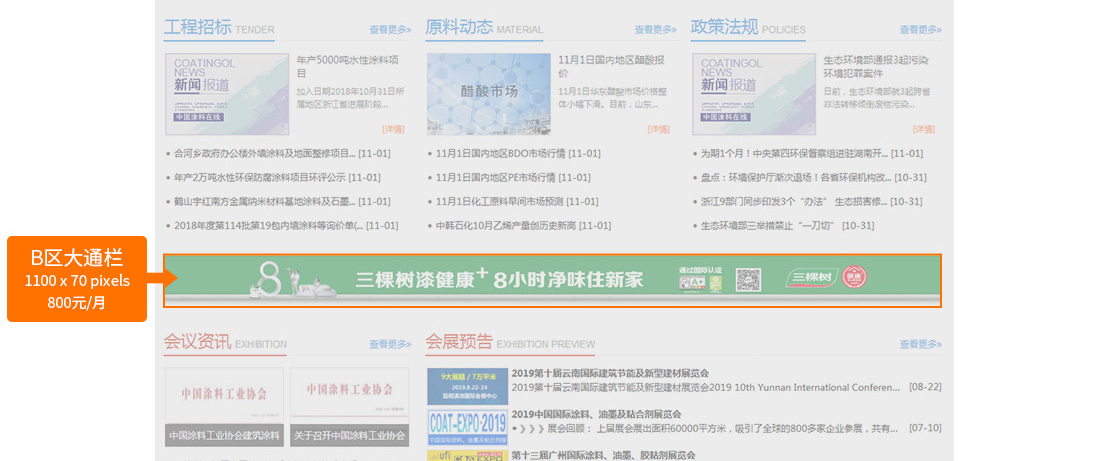Open 2019第十届云南国际建筑节能及新型建材展览会 title
Screen dimensions: 1100x461
610,373
